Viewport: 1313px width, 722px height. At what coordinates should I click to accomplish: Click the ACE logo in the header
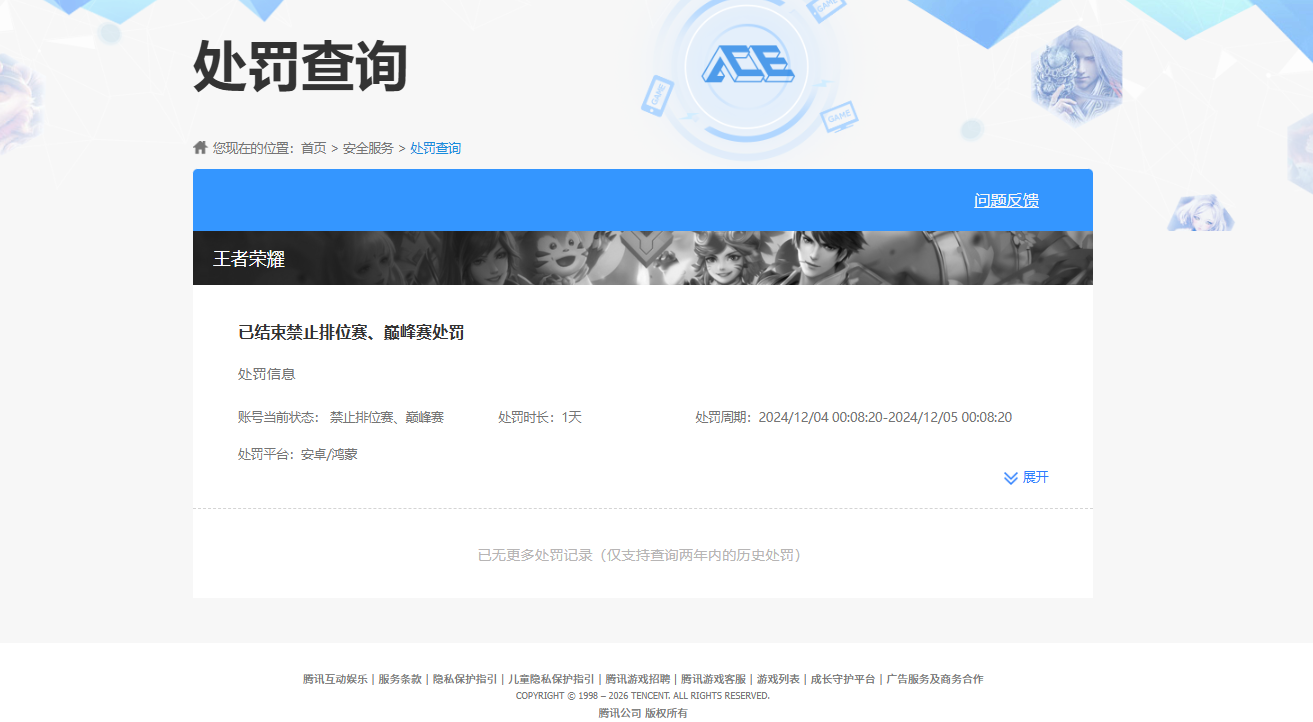click(x=747, y=66)
